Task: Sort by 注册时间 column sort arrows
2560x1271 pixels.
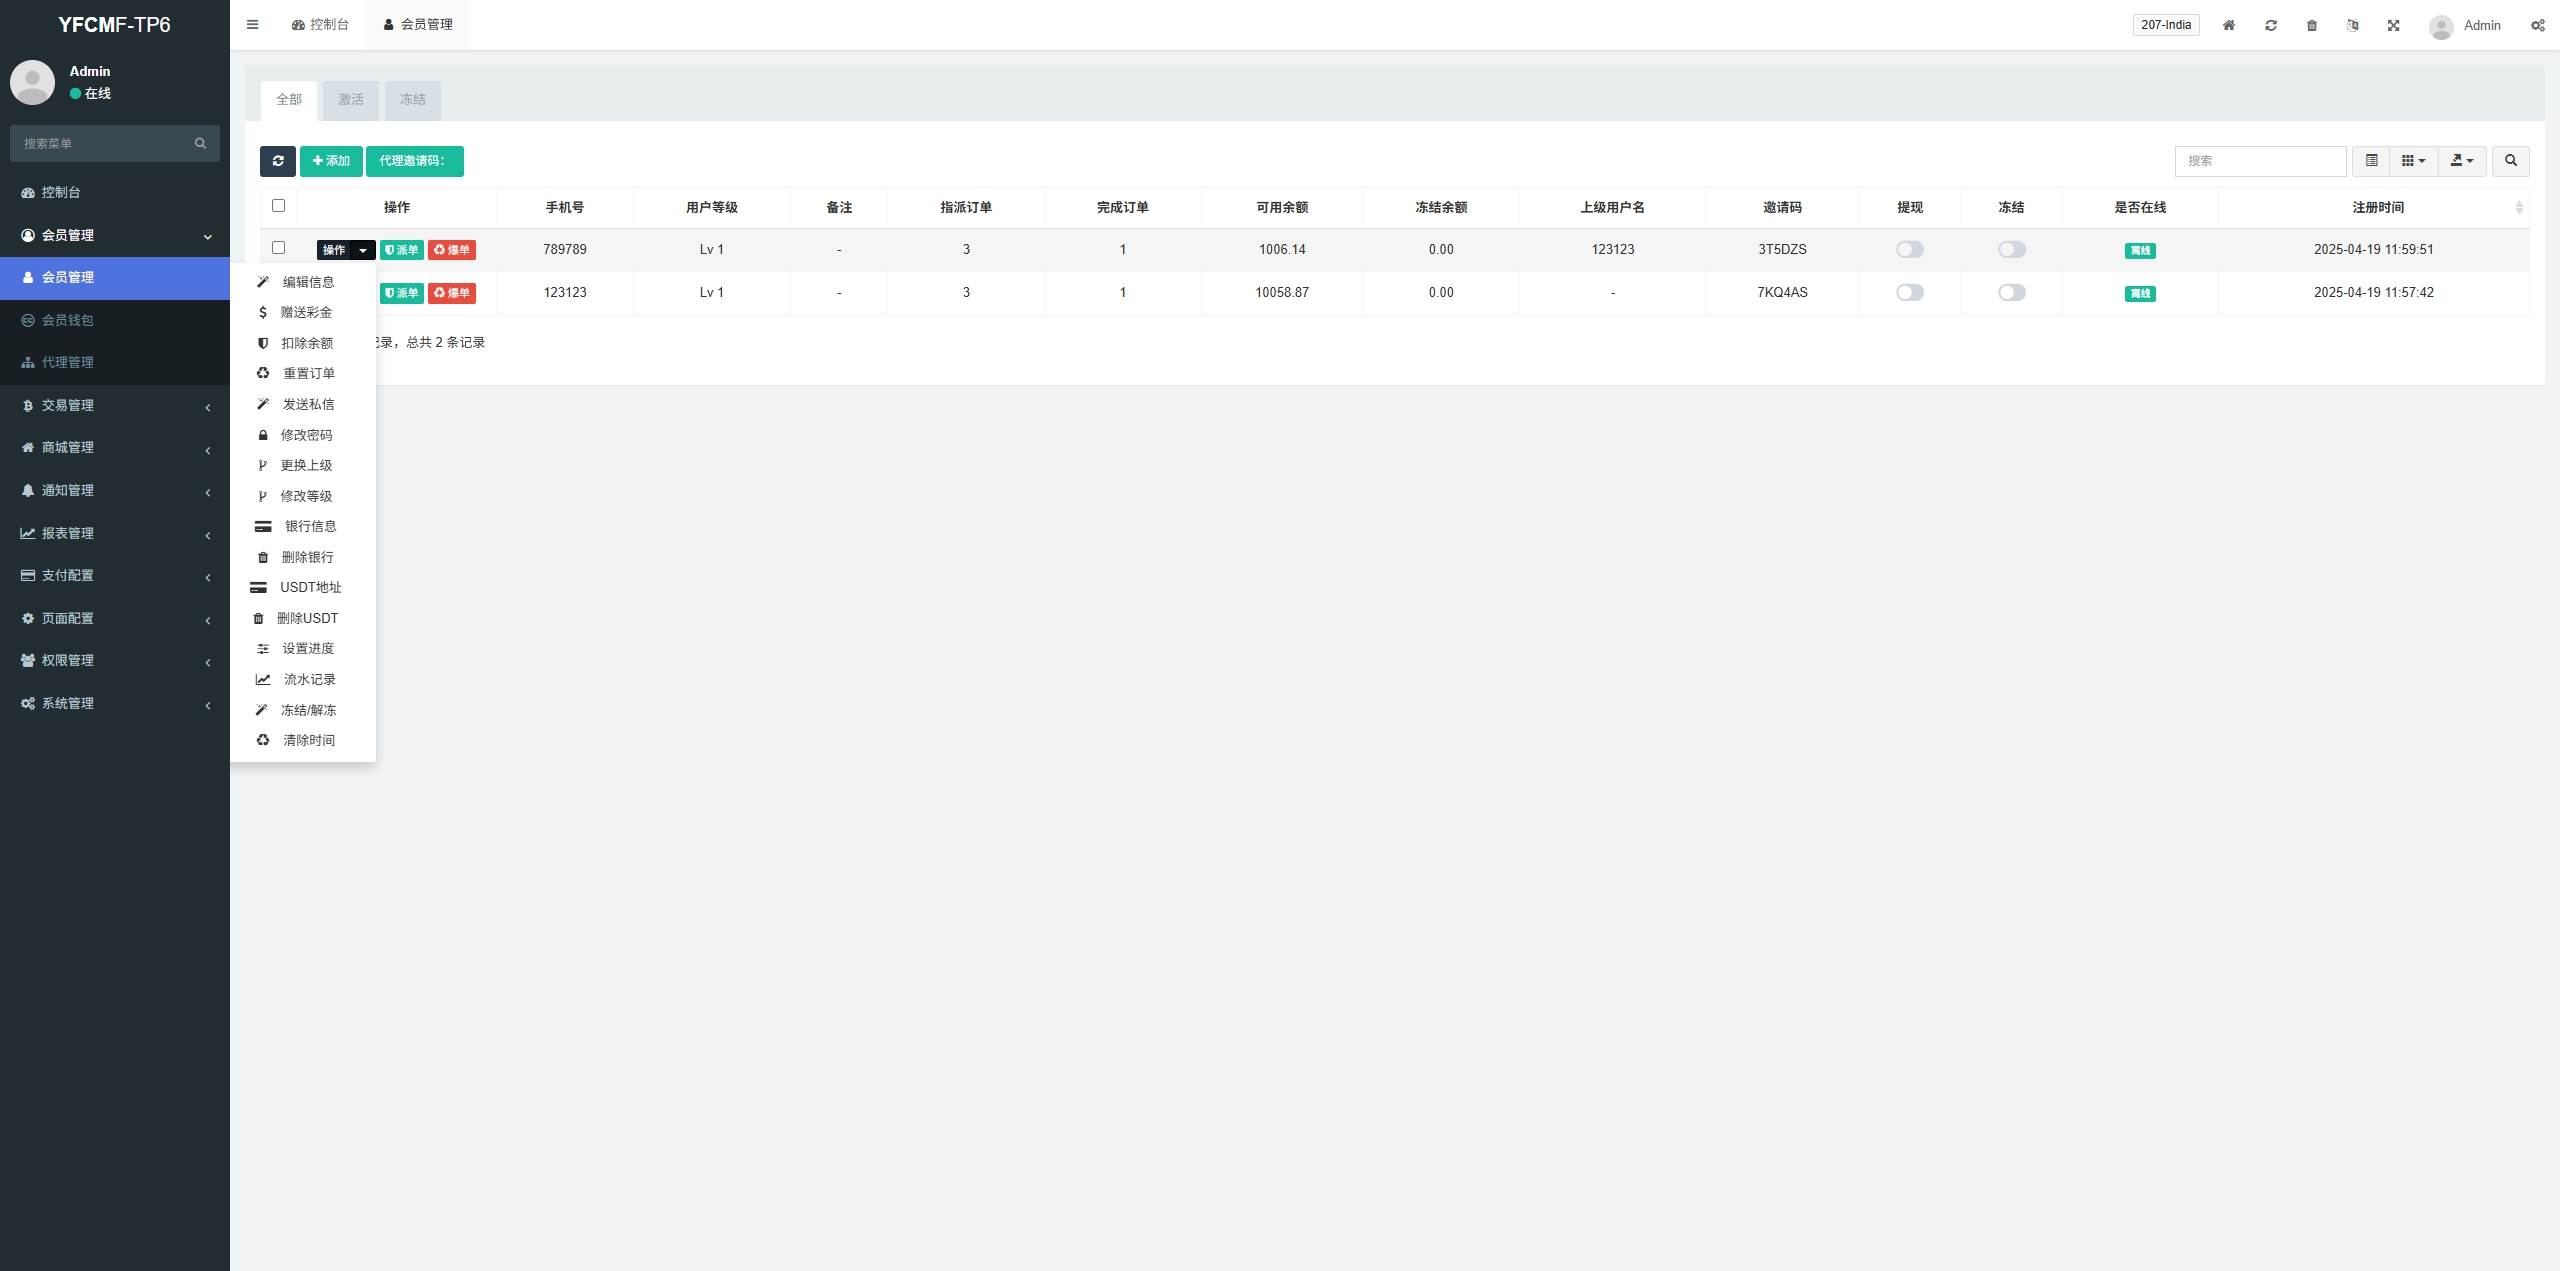Action: pyautogui.click(x=2519, y=207)
